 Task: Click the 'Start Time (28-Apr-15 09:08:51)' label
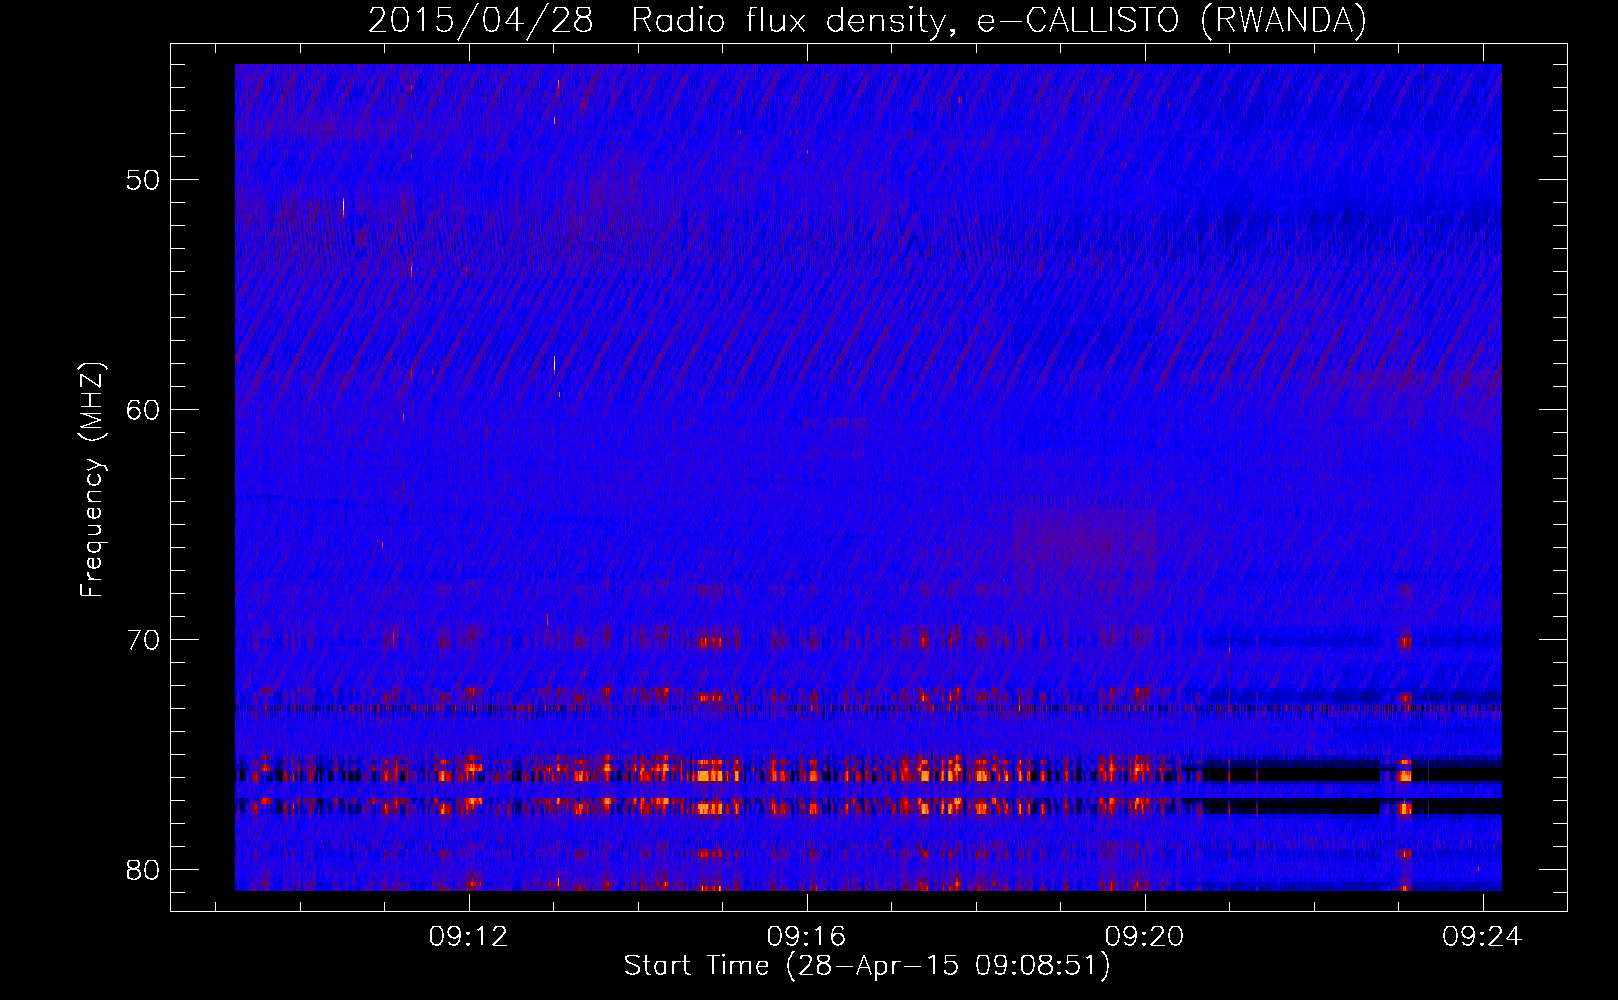coord(867,966)
